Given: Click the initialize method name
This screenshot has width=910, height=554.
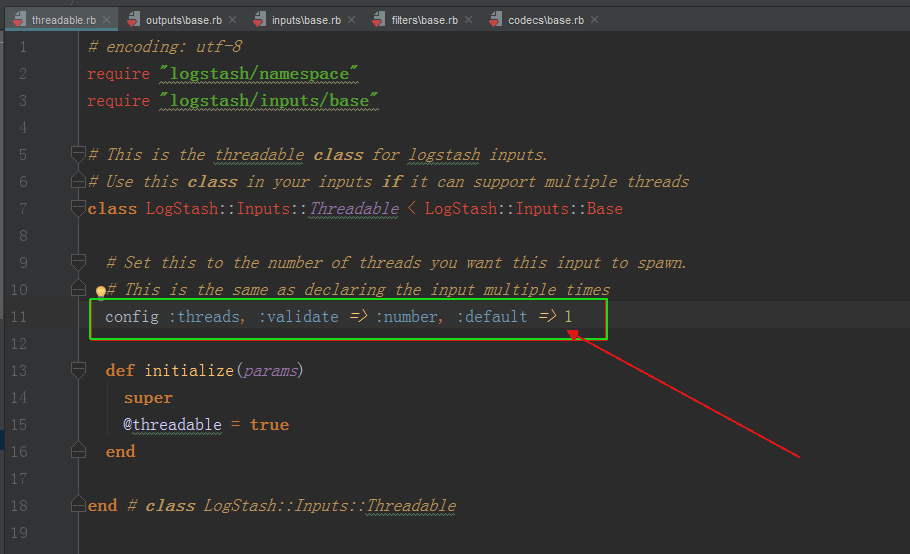Looking at the screenshot, I should [189, 371].
